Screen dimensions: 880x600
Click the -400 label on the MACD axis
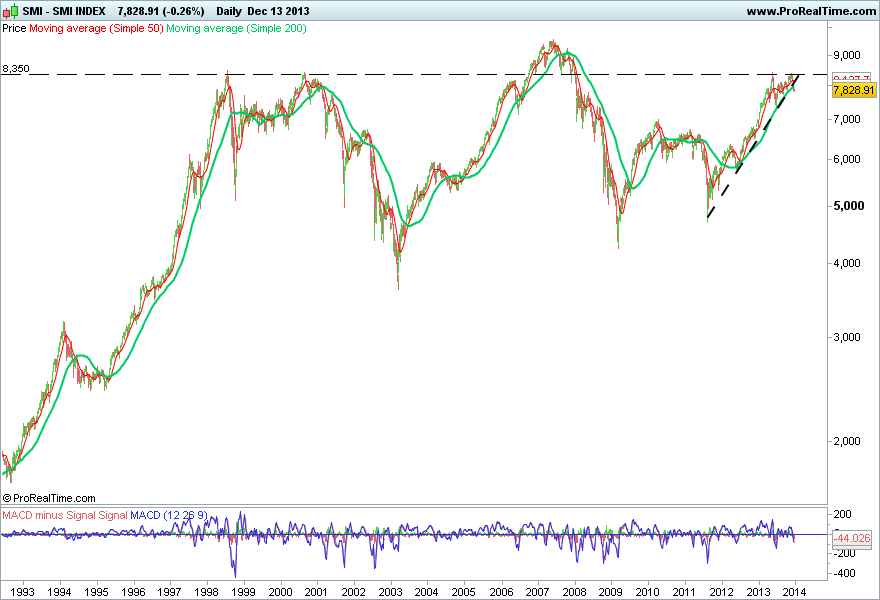[x=845, y=573]
